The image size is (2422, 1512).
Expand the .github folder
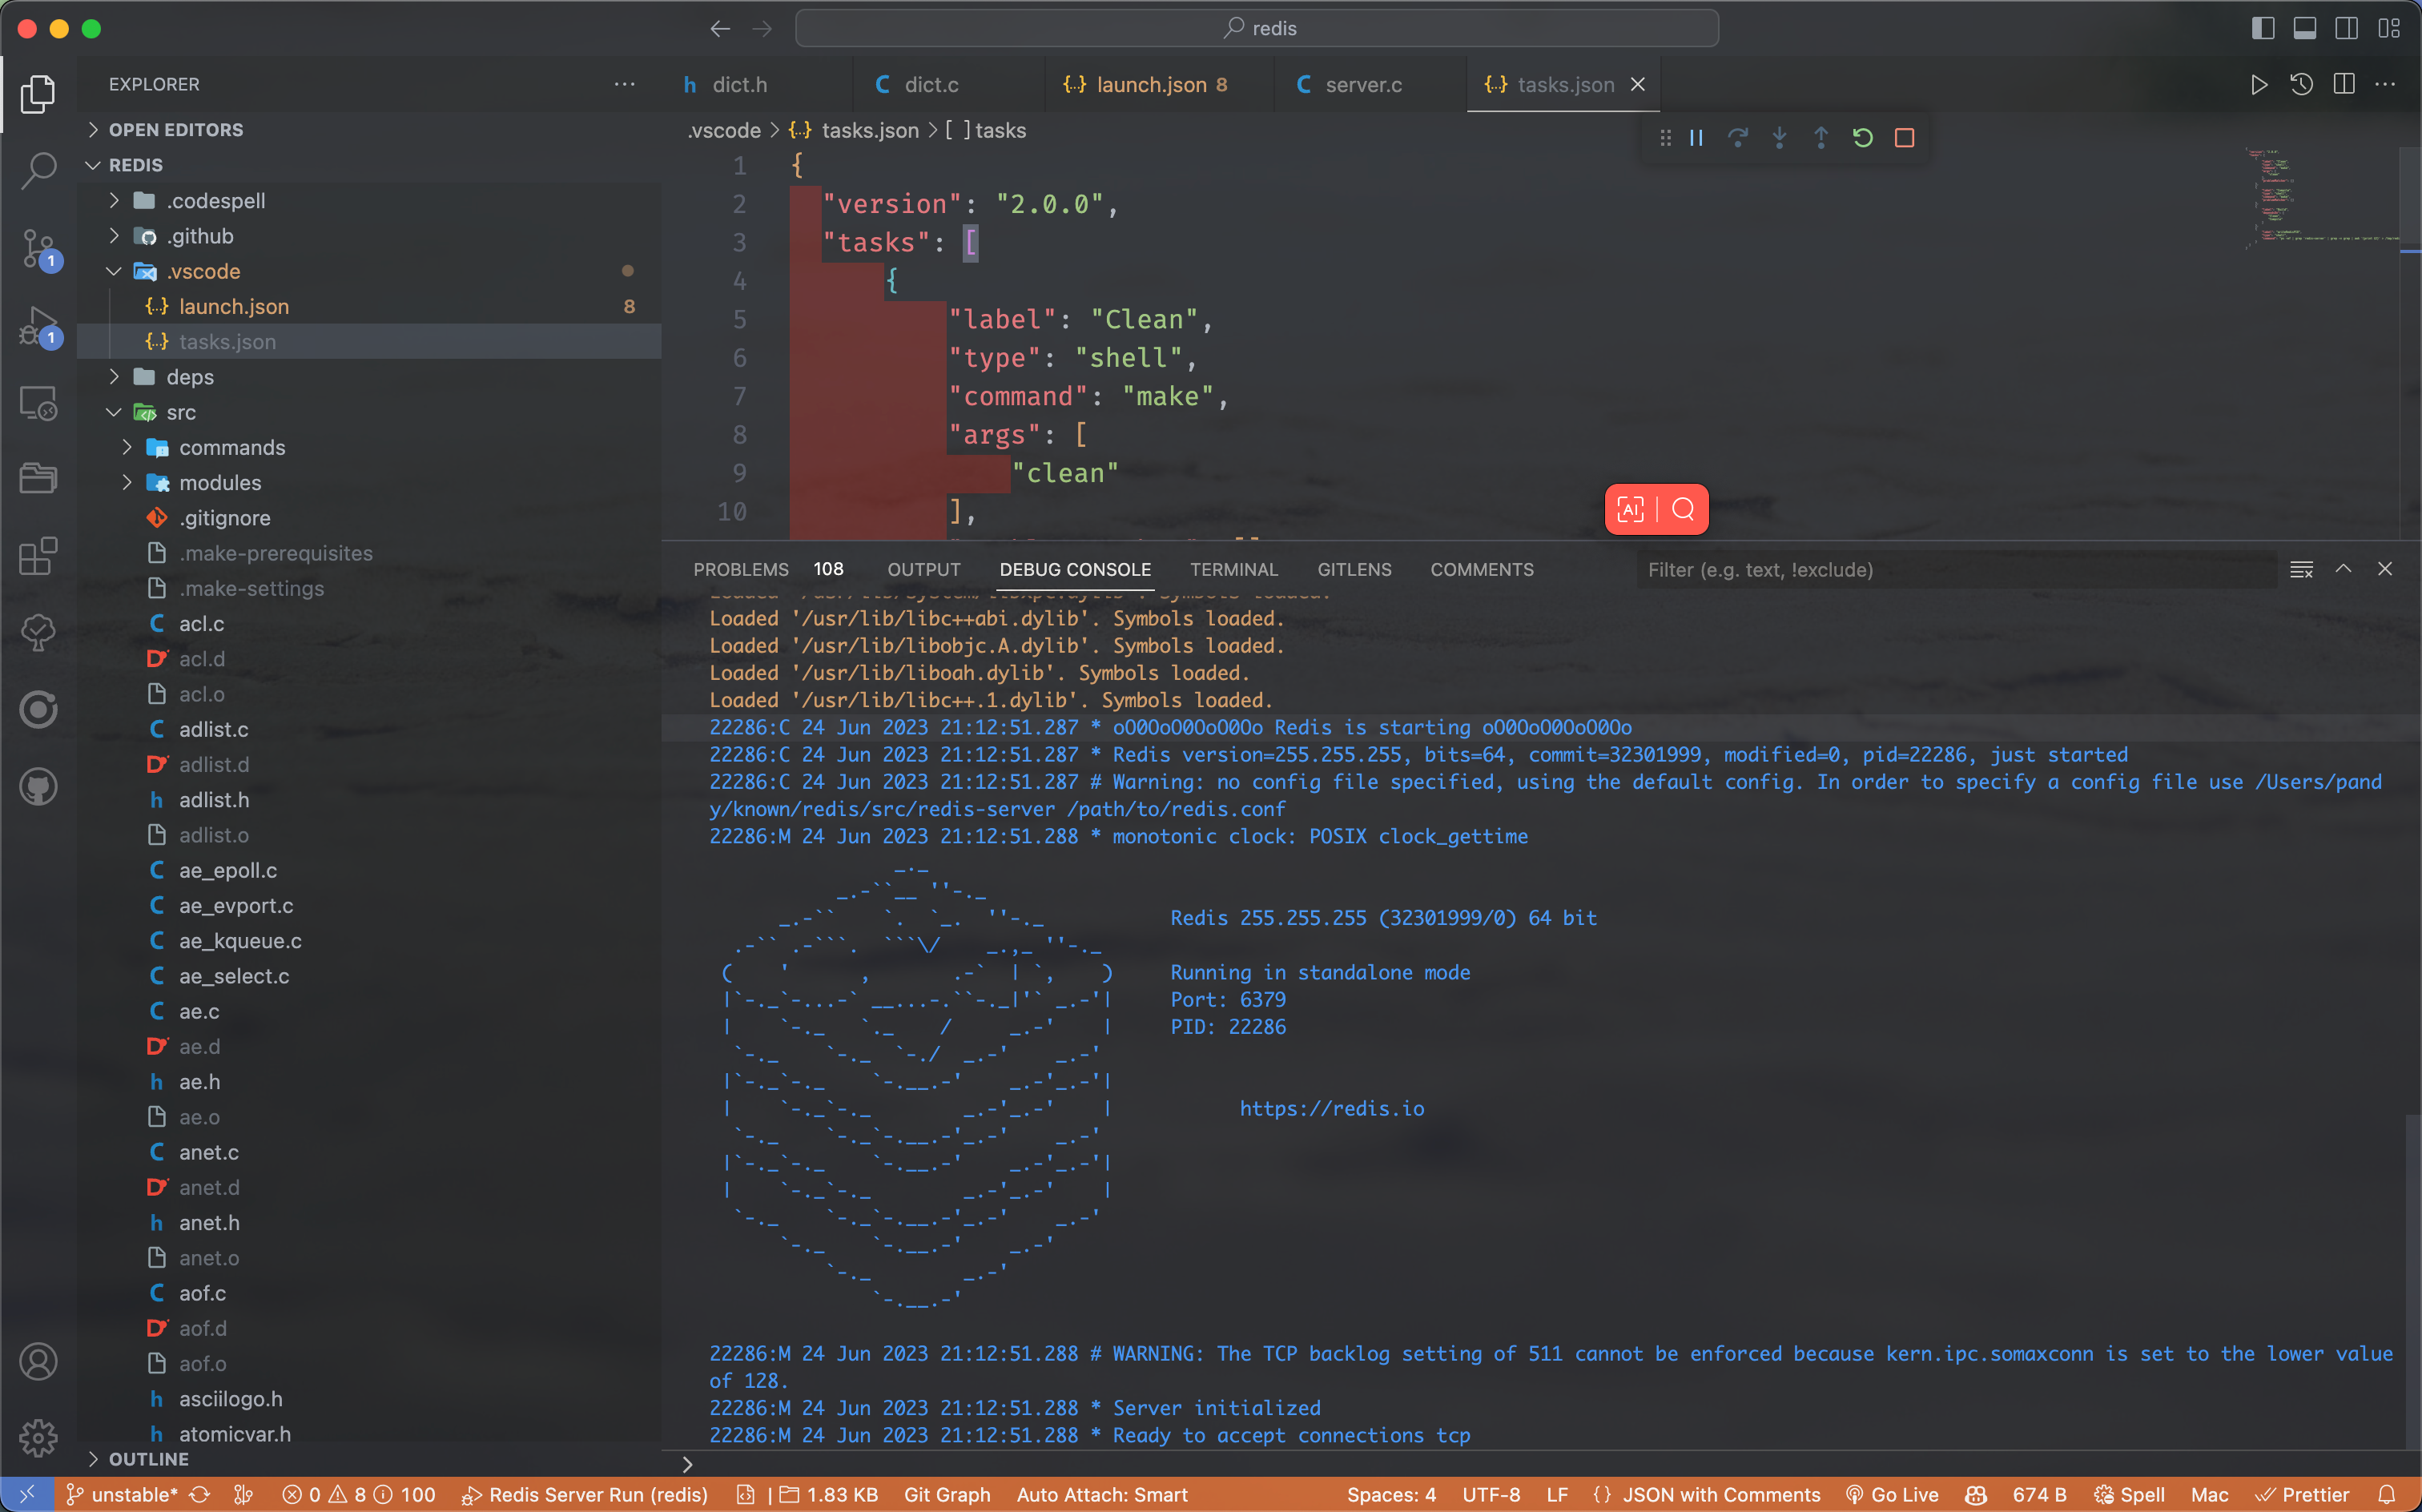(114, 236)
